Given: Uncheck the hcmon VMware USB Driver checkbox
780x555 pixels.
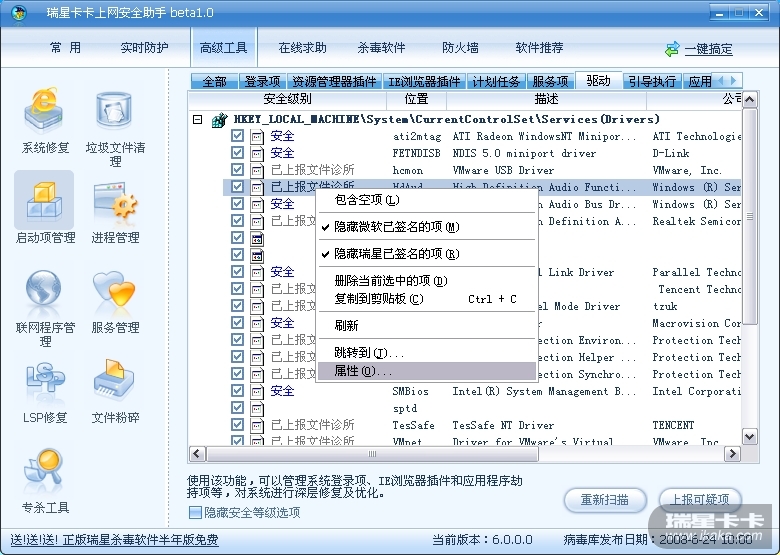Looking at the screenshot, I should click(237, 170).
